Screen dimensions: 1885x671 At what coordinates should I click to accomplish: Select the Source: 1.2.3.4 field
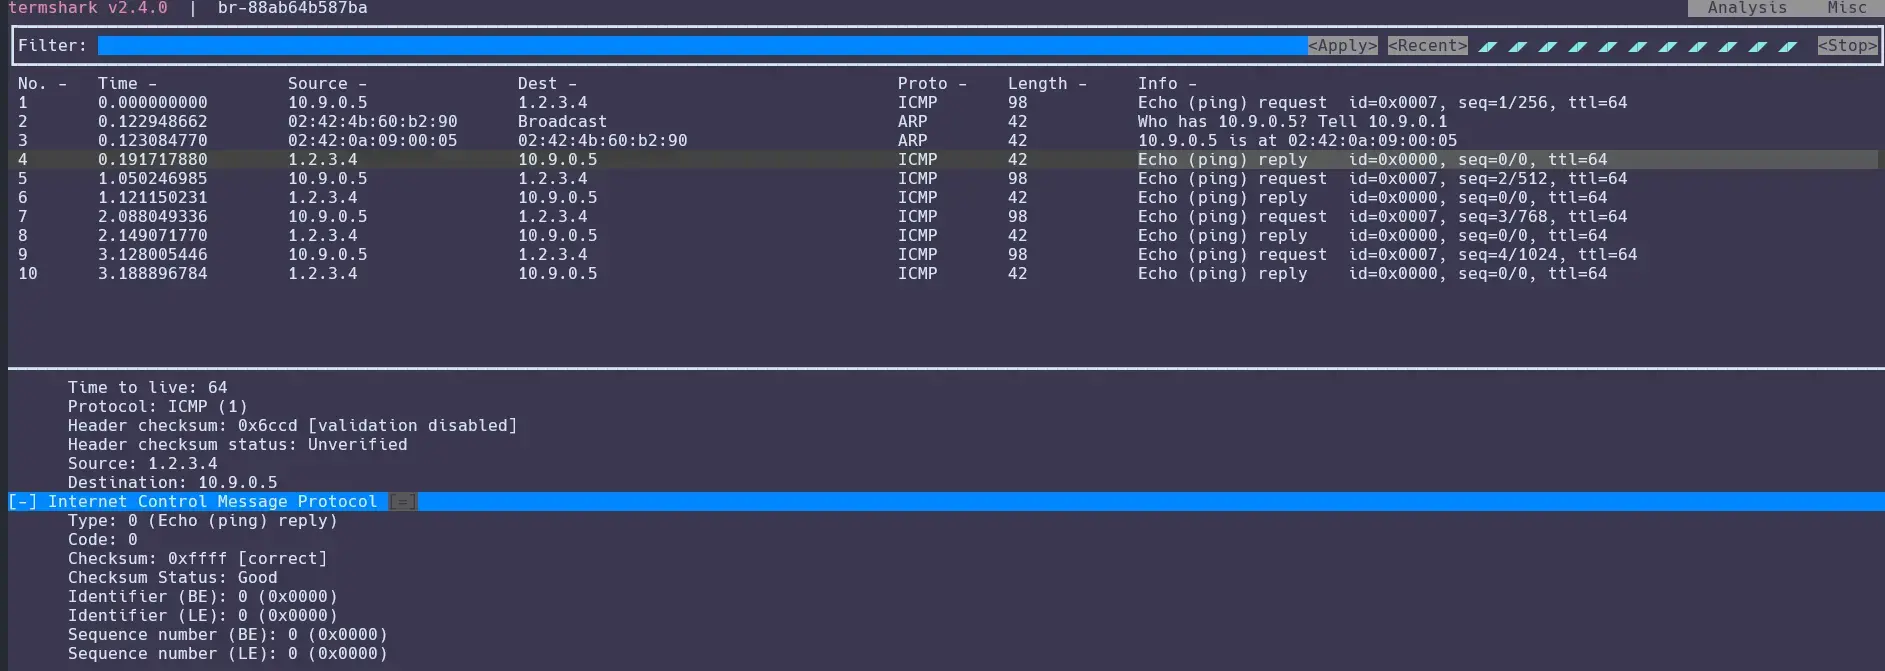pyautogui.click(x=142, y=464)
